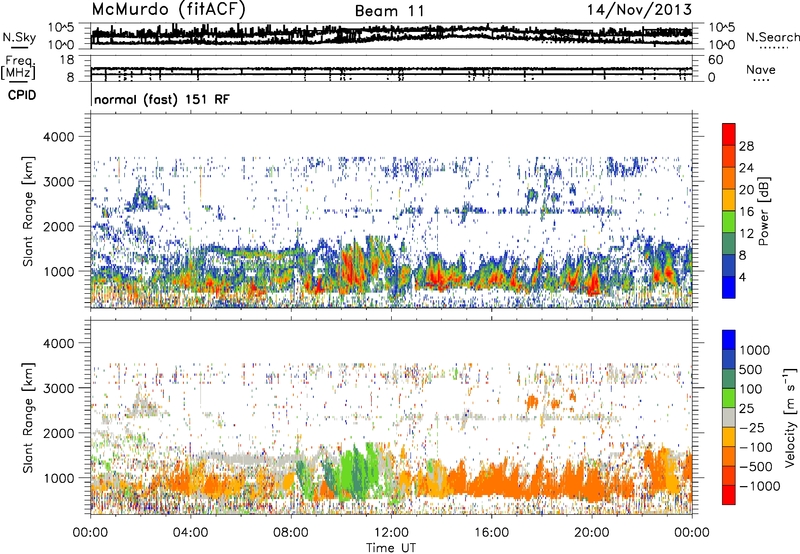Click the red top of power colorbar
Viewport: 800px width, 554px height.
(729, 134)
